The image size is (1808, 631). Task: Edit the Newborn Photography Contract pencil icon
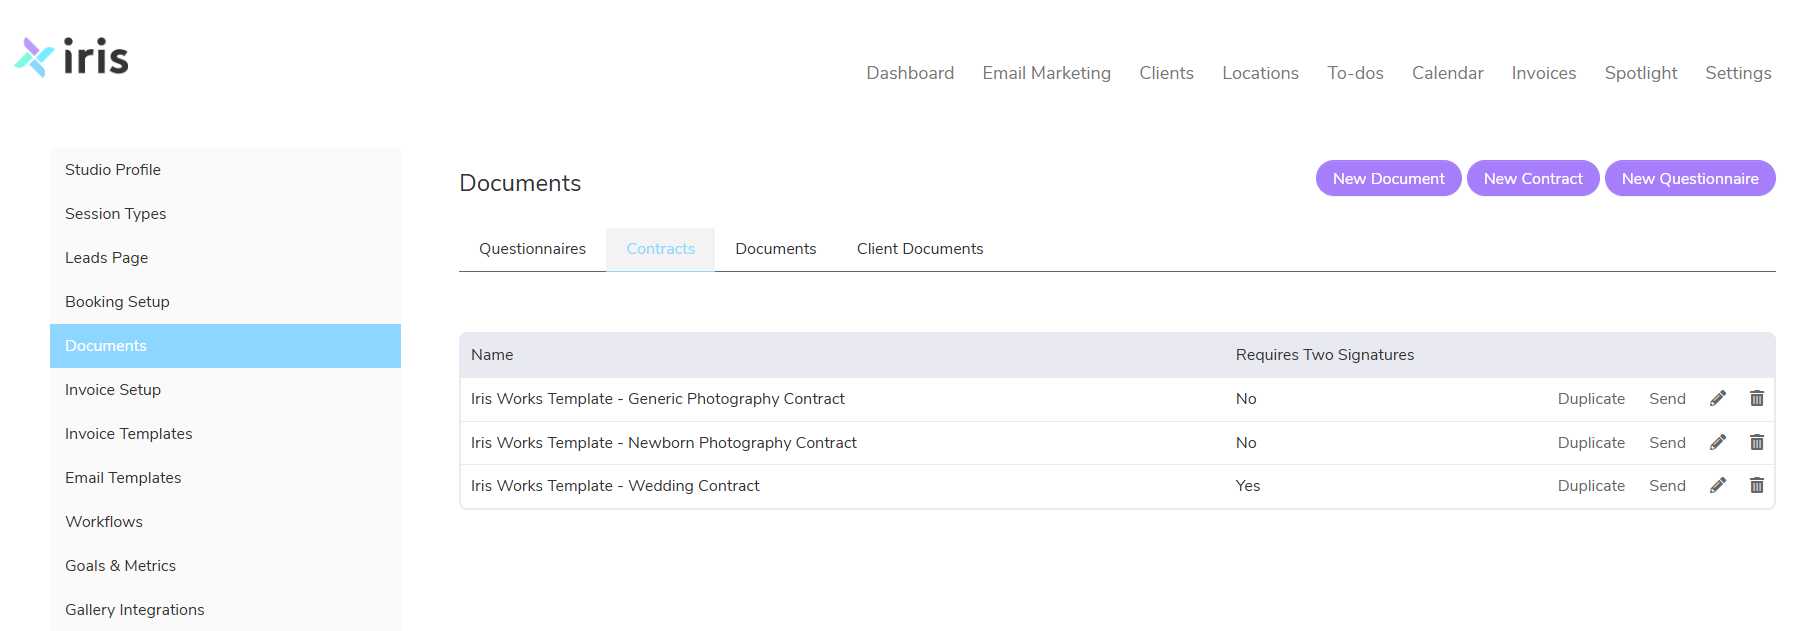[x=1718, y=443]
